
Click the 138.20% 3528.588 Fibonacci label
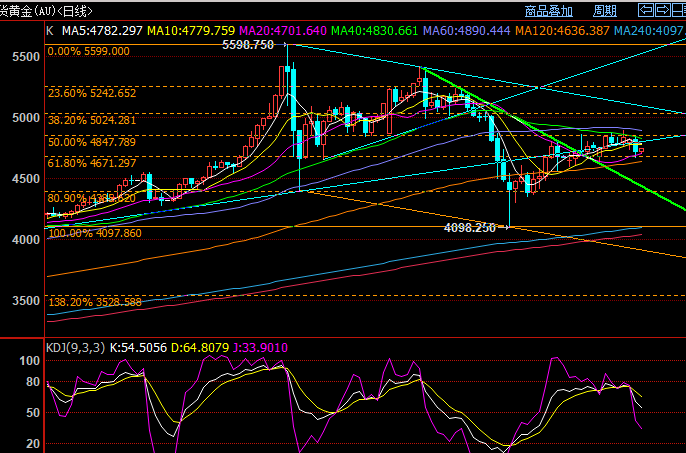pos(94,302)
